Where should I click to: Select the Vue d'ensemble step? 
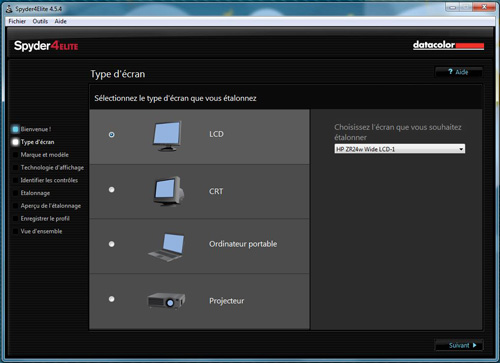tap(41, 231)
